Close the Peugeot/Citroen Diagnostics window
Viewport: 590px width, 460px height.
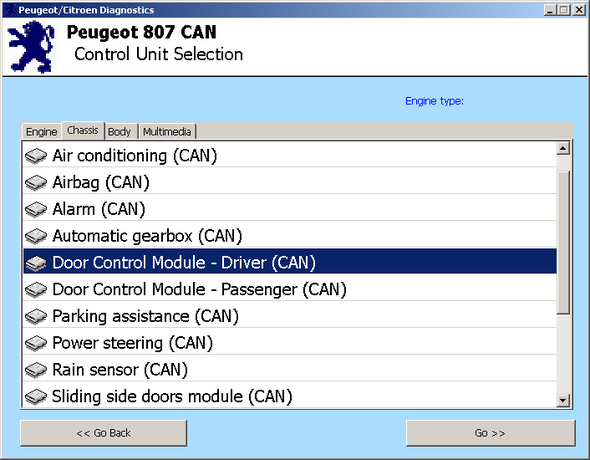pyautogui.click(x=579, y=10)
